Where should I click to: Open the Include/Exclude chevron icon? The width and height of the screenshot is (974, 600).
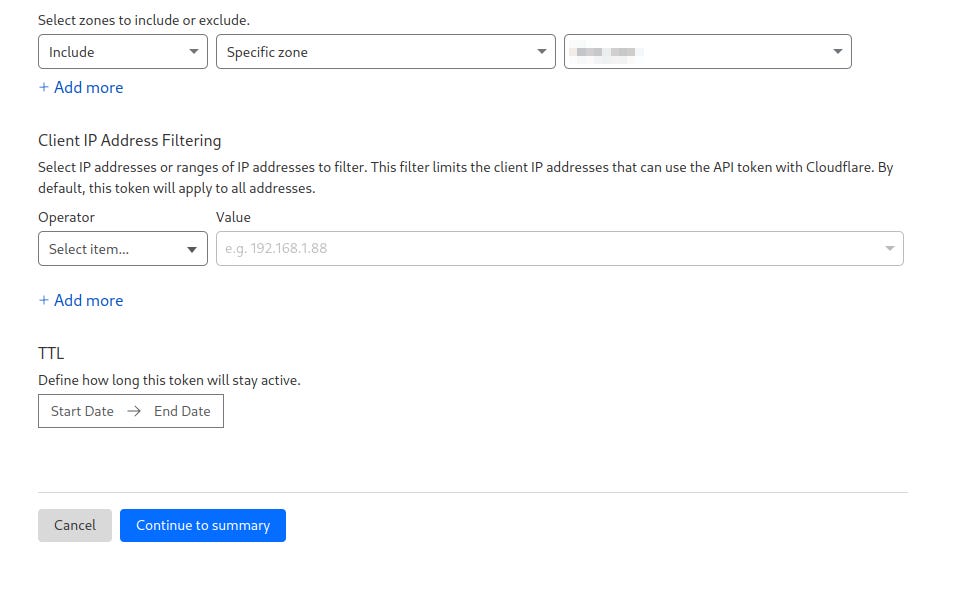(x=195, y=51)
